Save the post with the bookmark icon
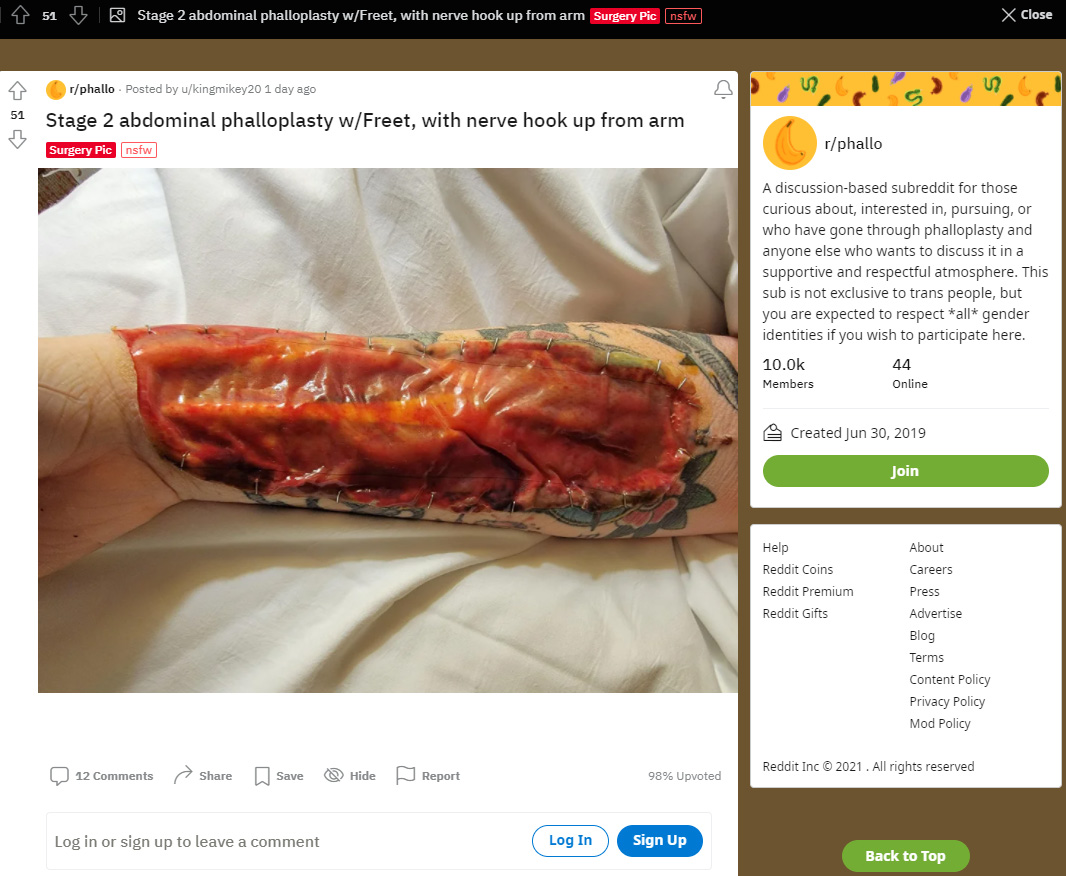1066x876 pixels. click(x=262, y=776)
